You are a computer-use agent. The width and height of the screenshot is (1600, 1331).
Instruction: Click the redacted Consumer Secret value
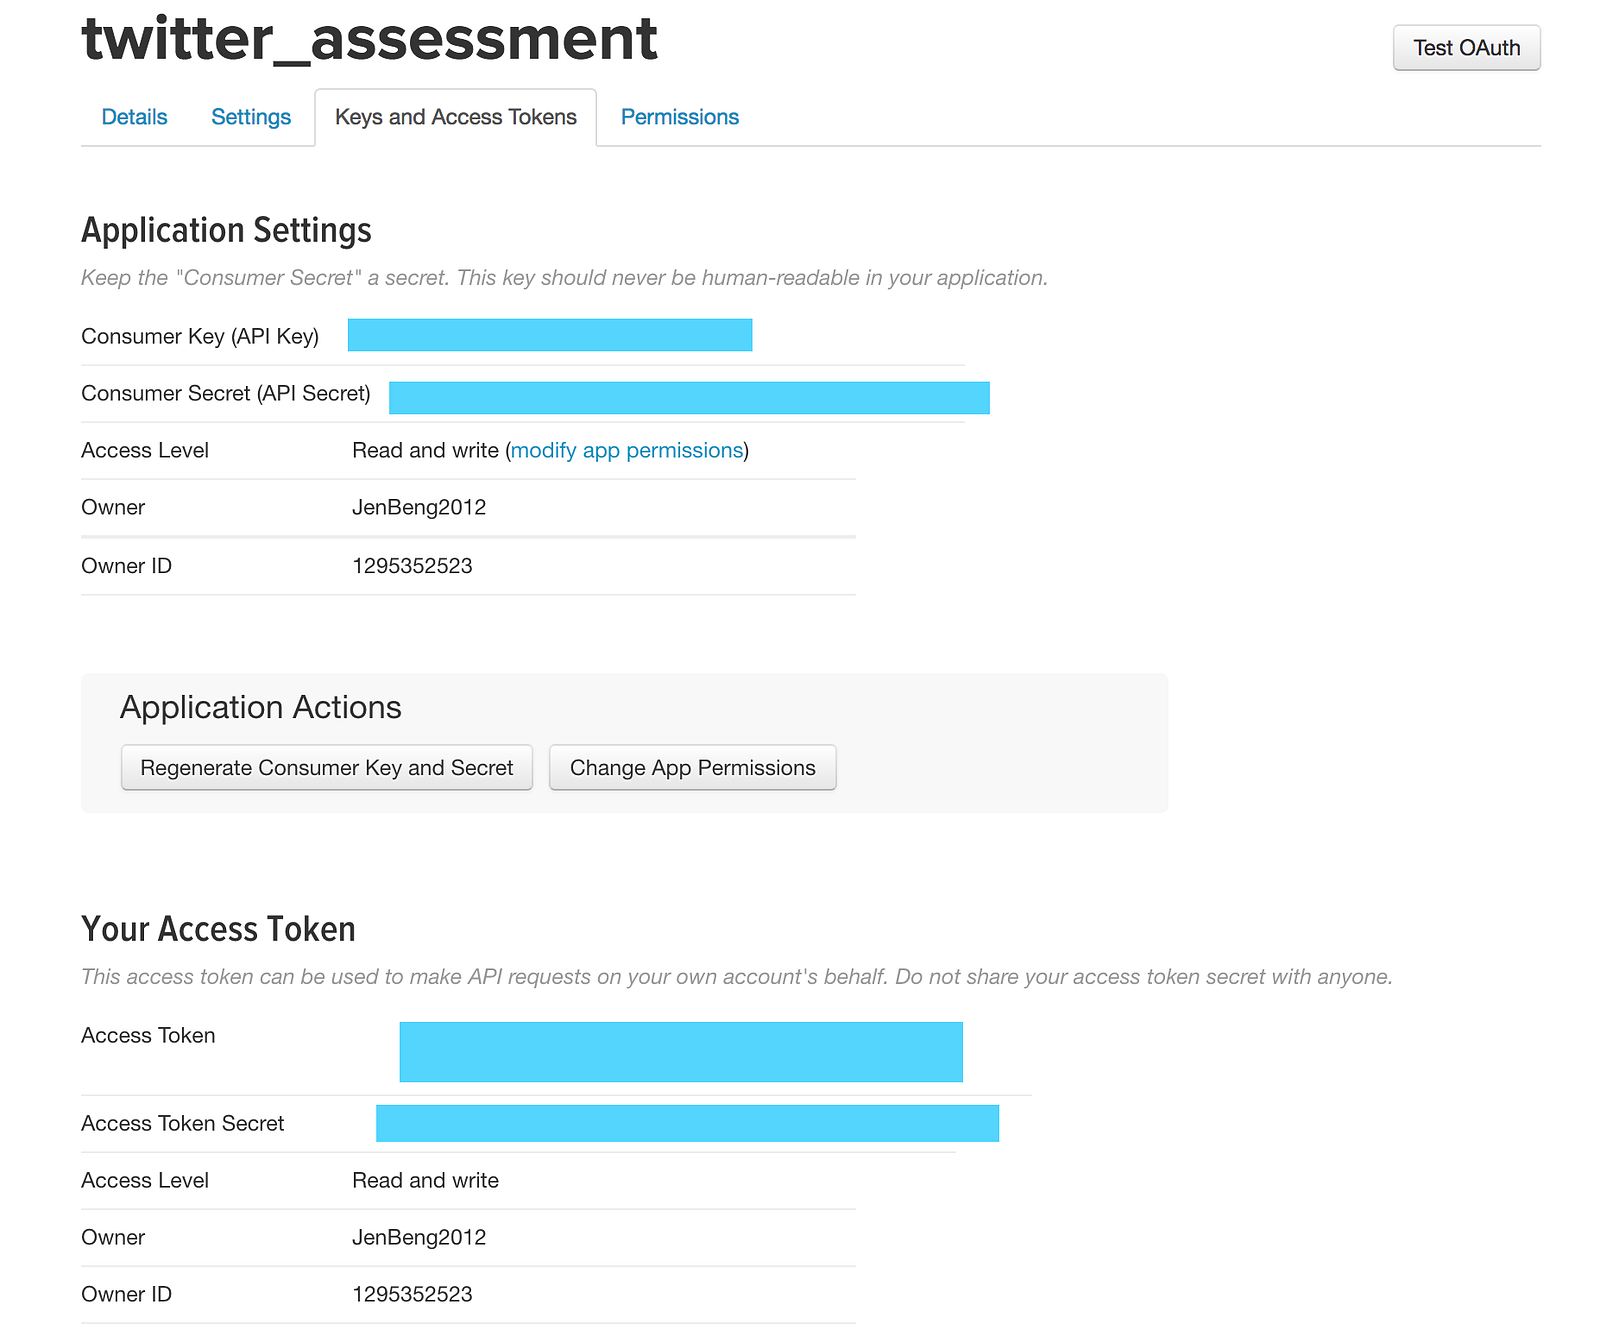(689, 398)
